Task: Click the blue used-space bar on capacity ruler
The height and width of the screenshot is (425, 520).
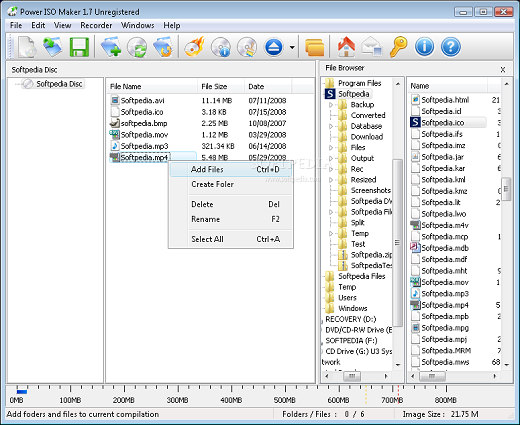Action: (22, 392)
